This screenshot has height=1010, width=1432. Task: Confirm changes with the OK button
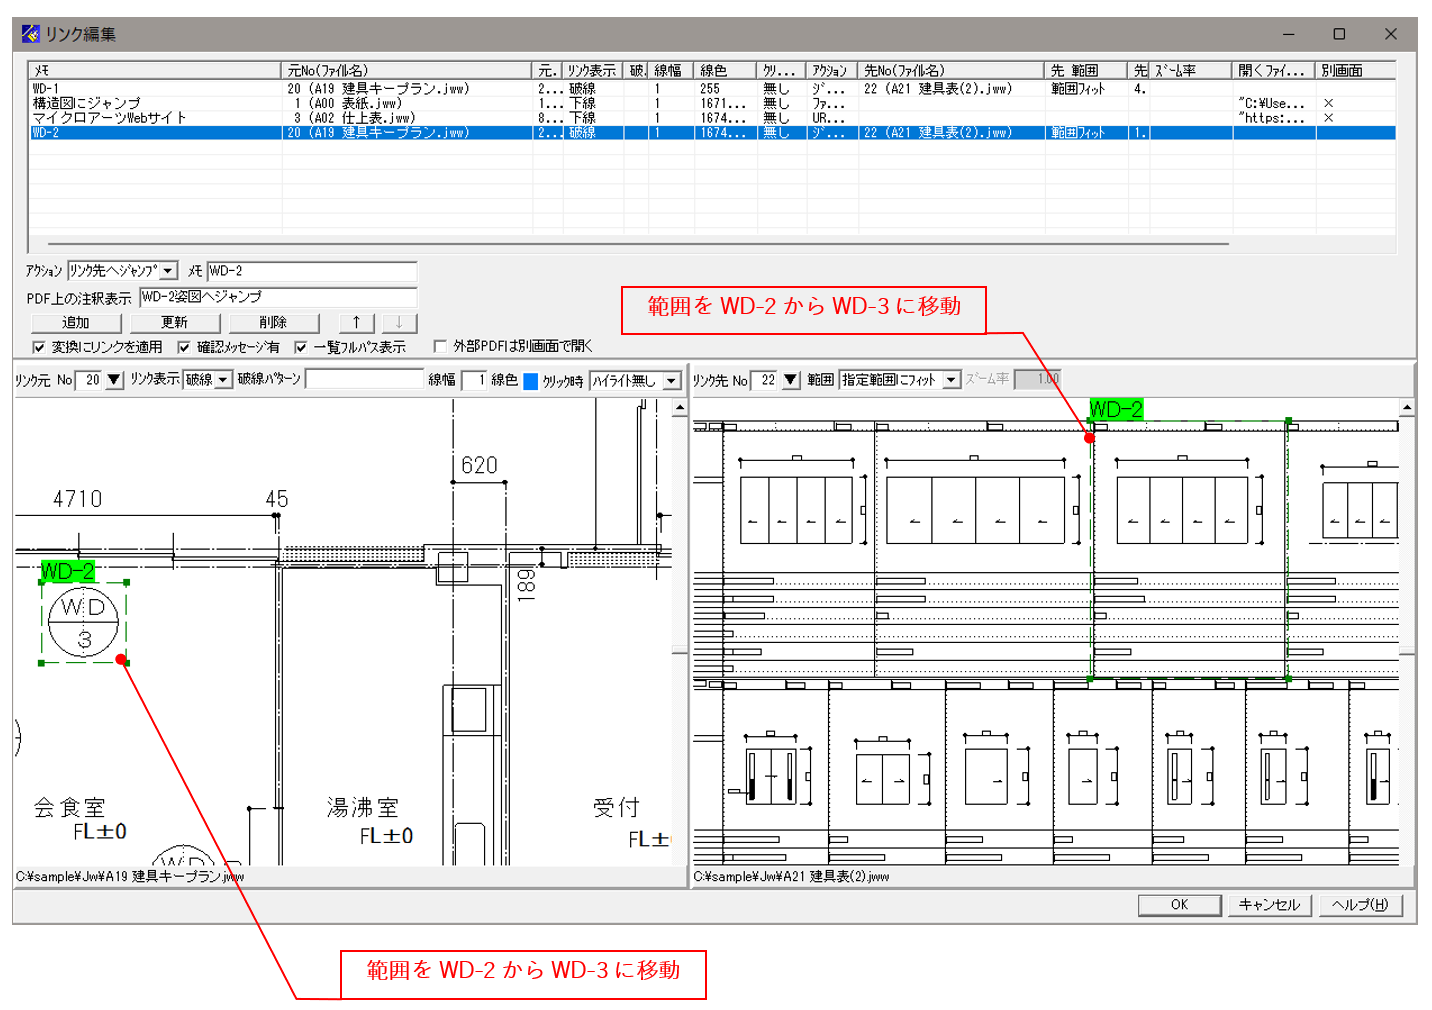click(1178, 904)
